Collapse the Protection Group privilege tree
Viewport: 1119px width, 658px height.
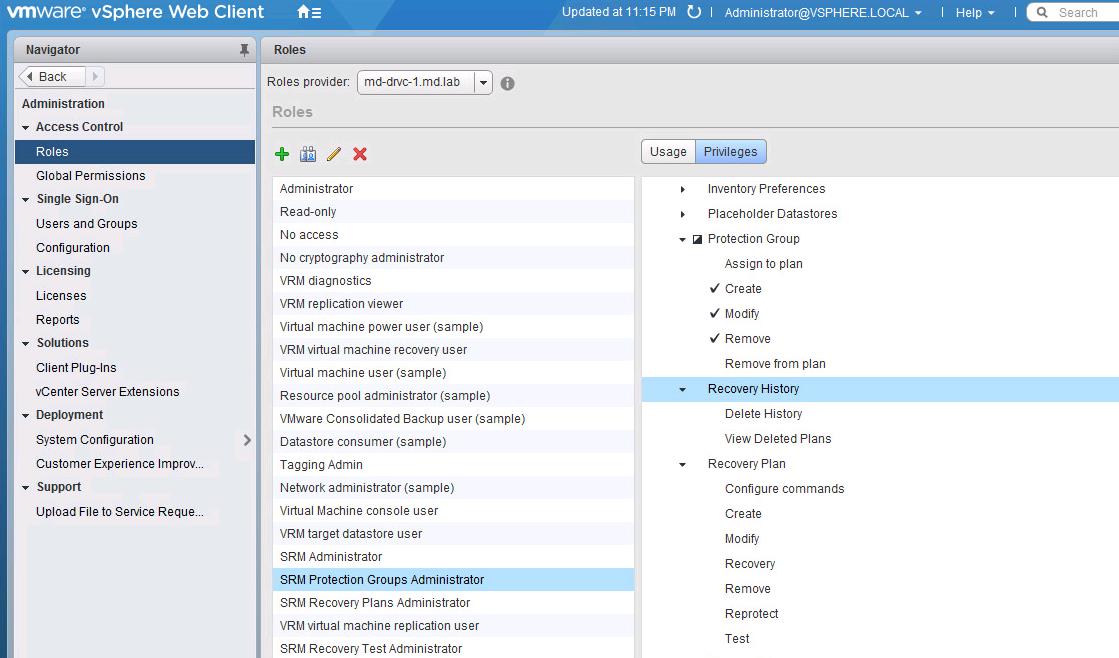coord(683,240)
